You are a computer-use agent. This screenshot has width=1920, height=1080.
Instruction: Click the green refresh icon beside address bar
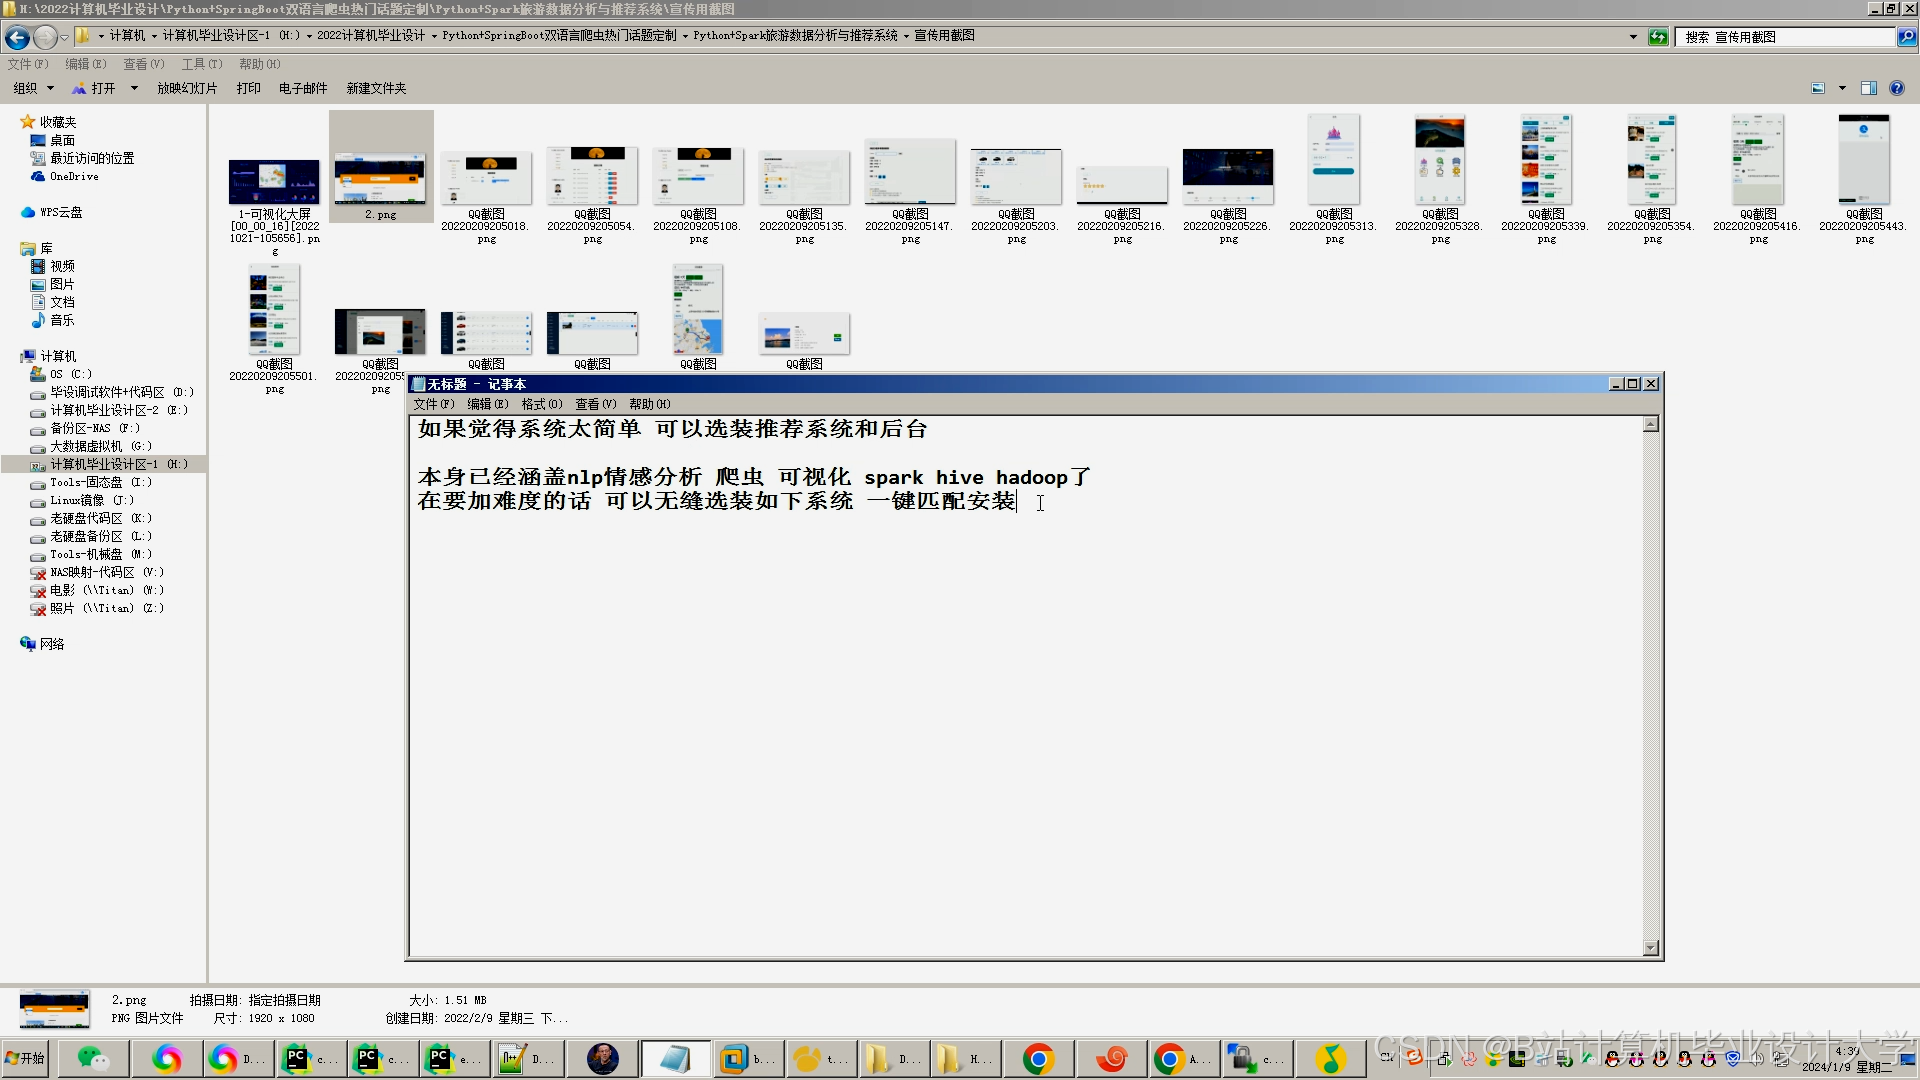coord(1658,37)
